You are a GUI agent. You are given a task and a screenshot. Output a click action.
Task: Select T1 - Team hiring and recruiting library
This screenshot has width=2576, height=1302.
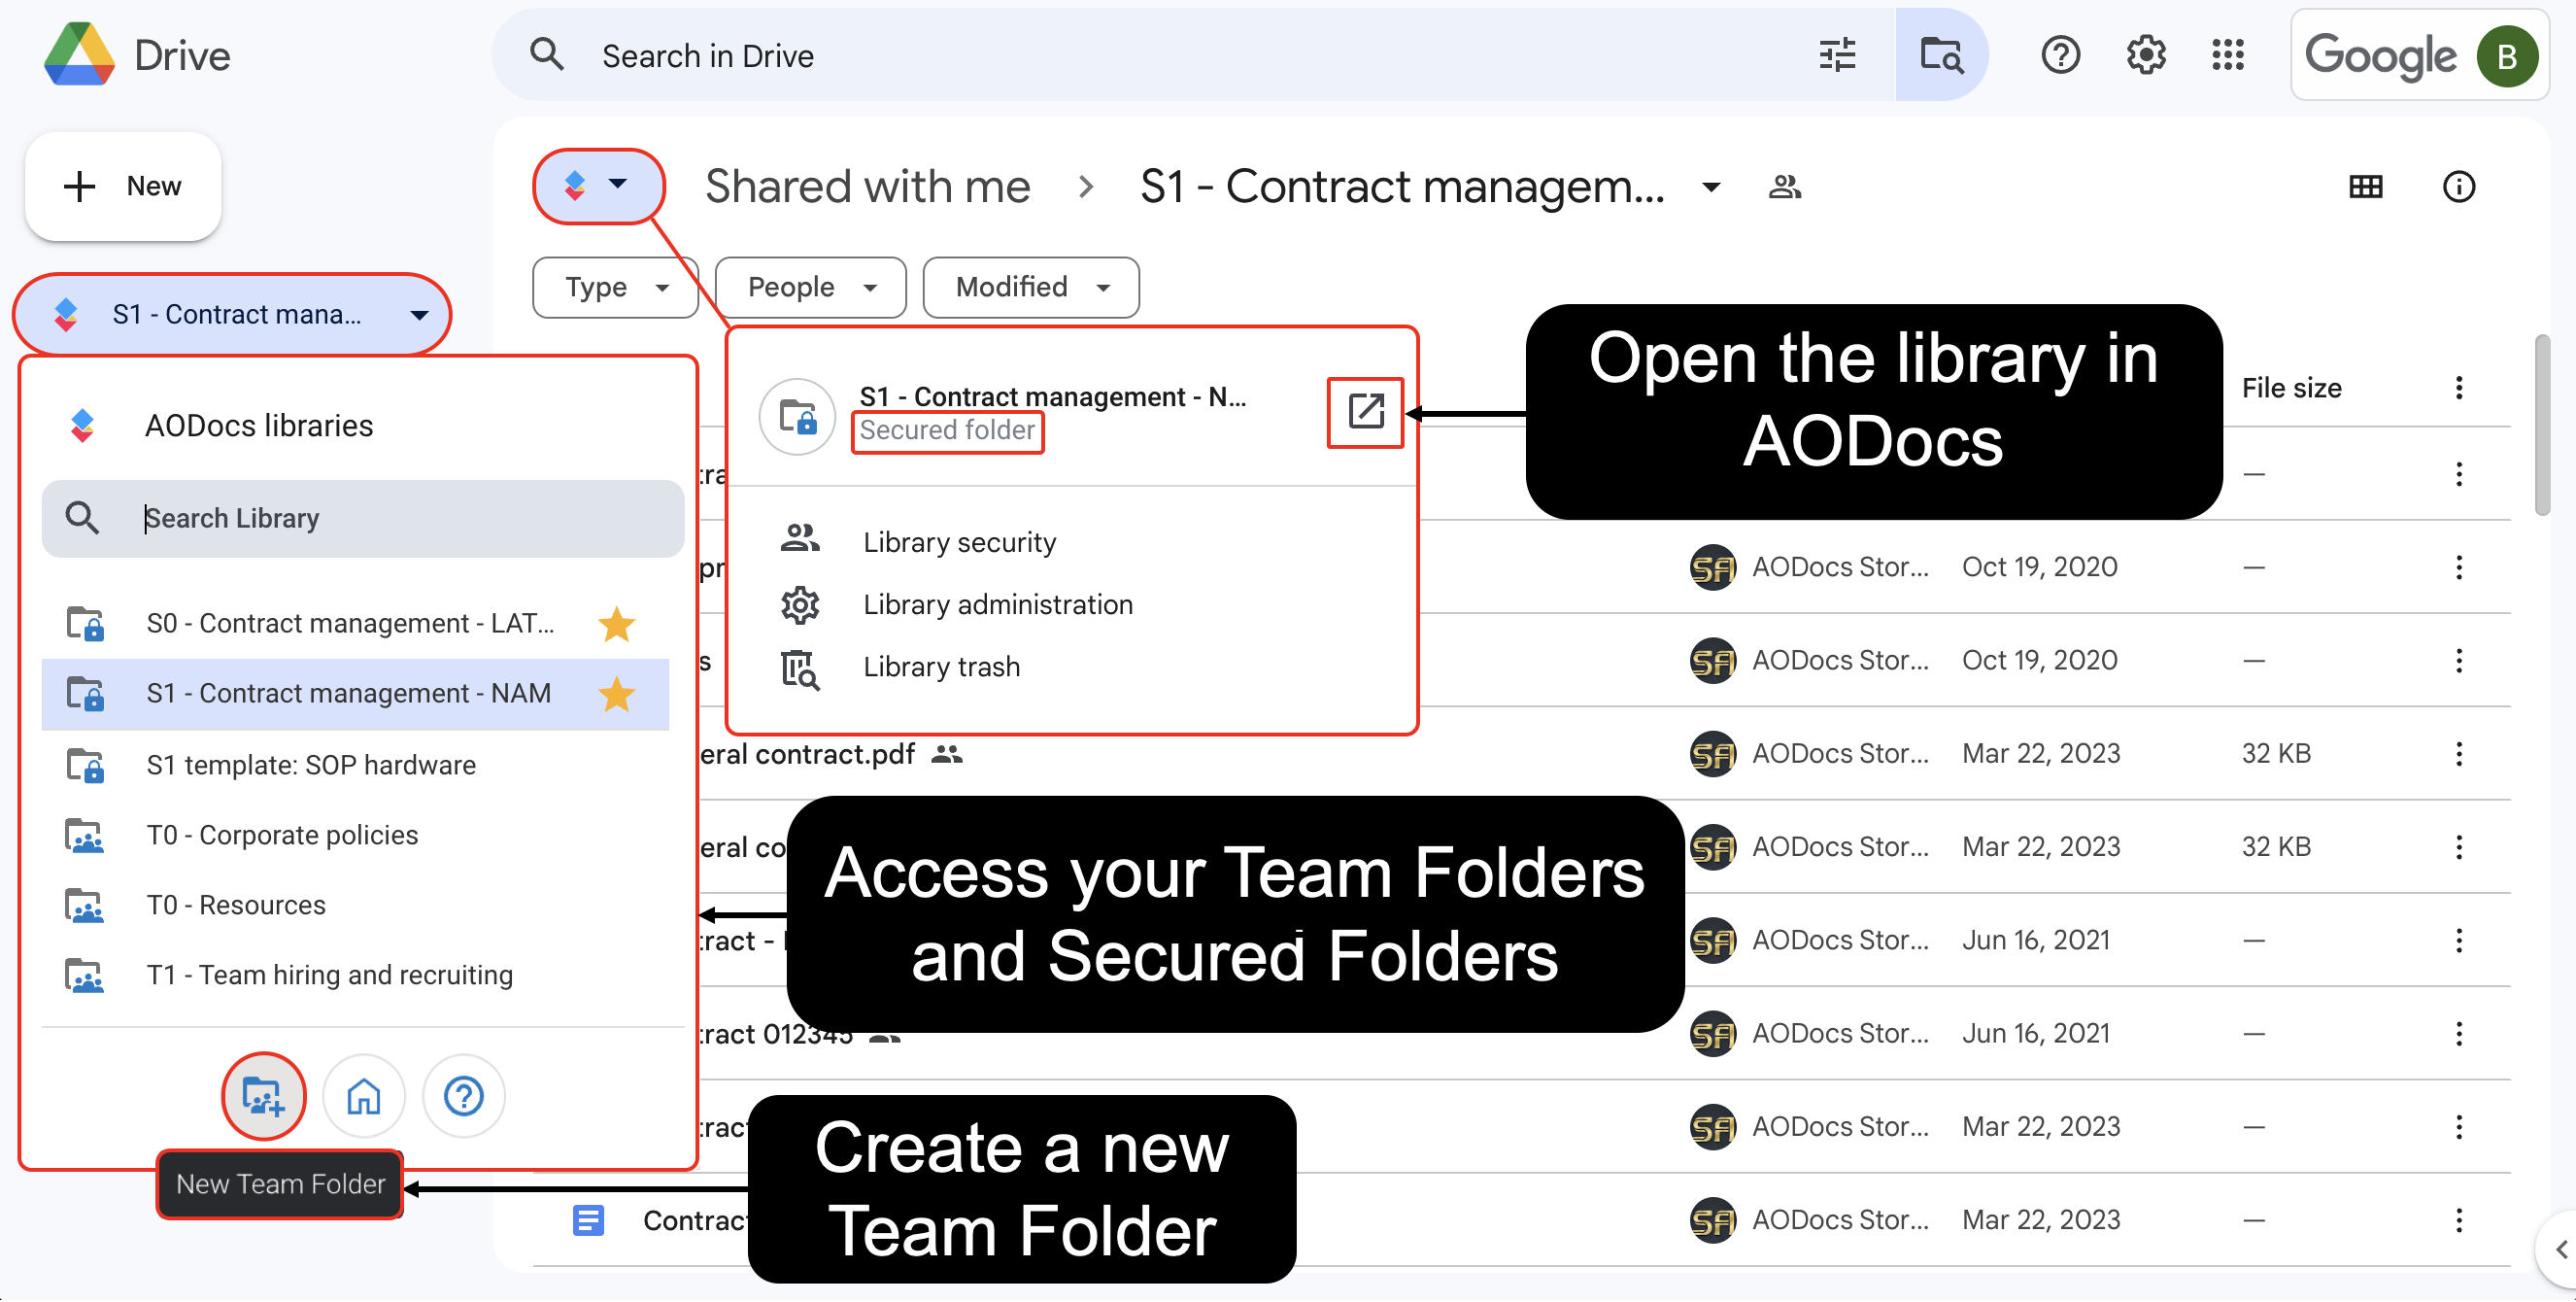click(x=355, y=976)
